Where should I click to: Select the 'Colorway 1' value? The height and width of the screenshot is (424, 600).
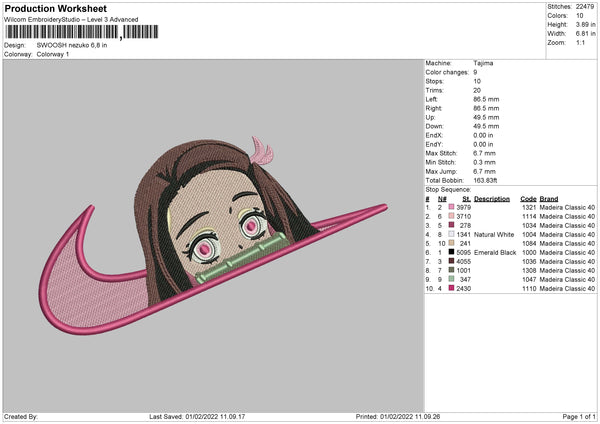[53, 54]
